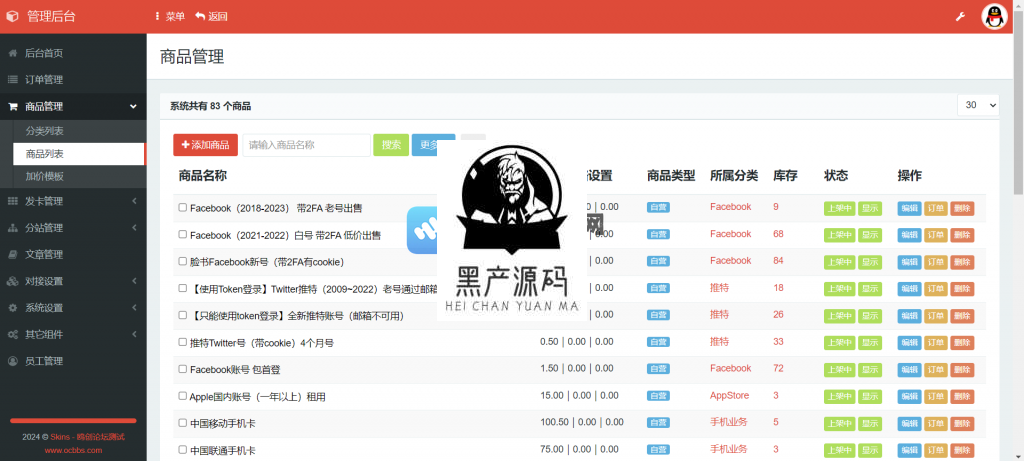Click the Skins footer link

click(x=87, y=437)
